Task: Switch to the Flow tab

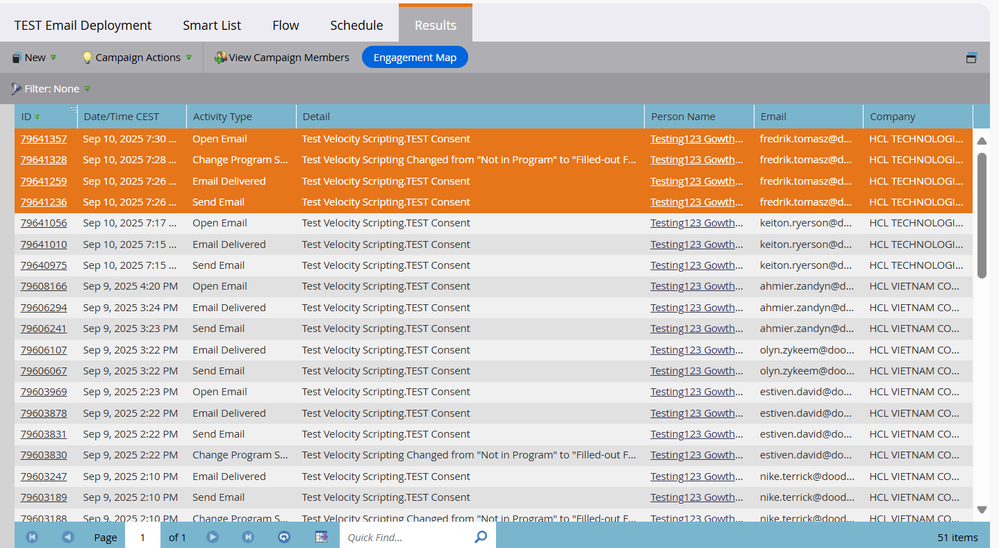Action: [285, 25]
